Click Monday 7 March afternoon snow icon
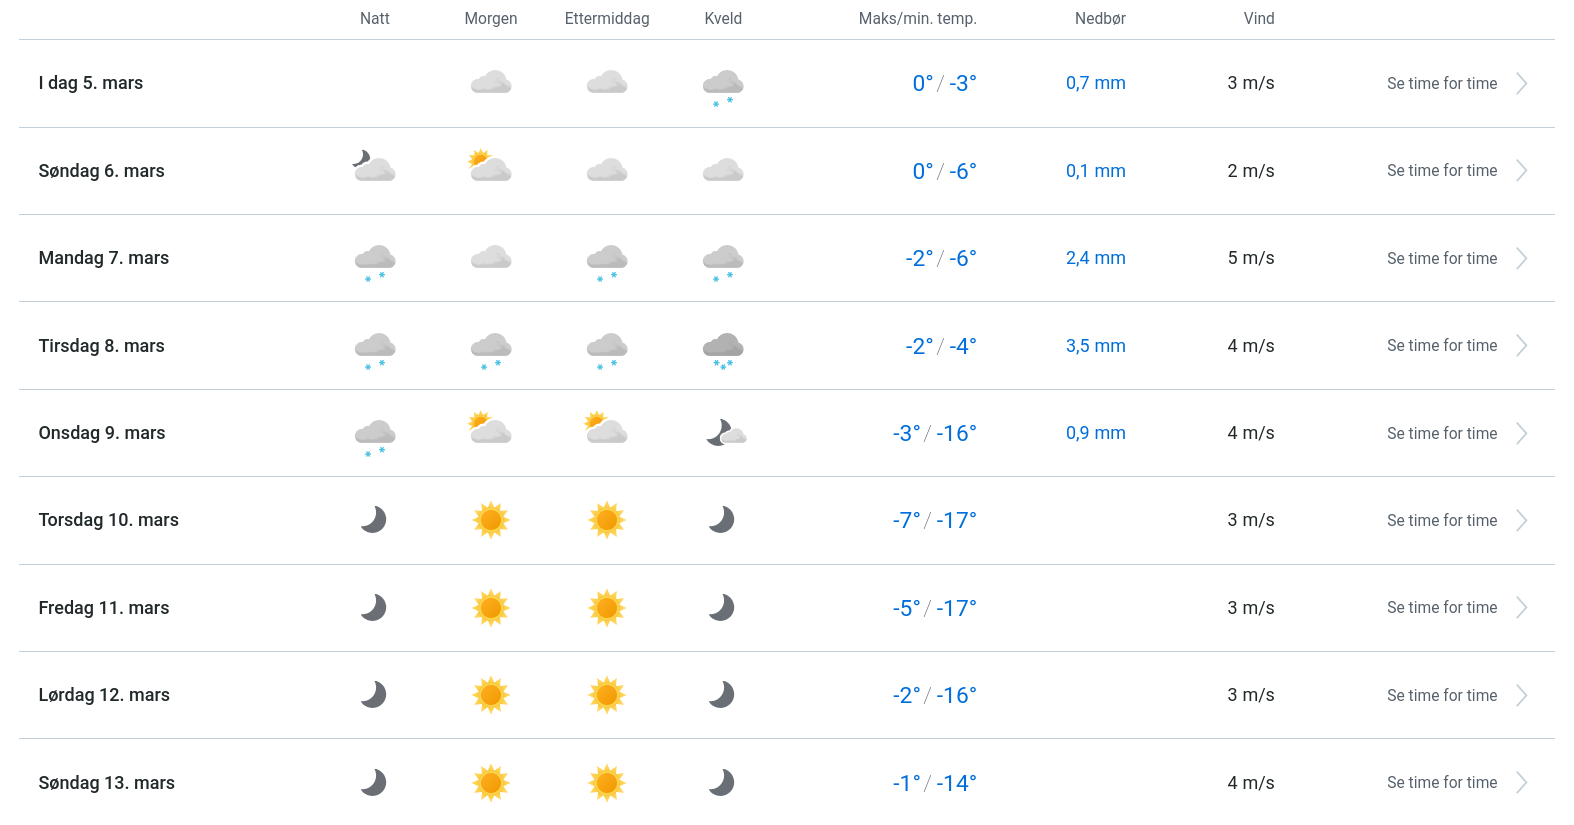1574x825 pixels. pyautogui.click(x=607, y=261)
